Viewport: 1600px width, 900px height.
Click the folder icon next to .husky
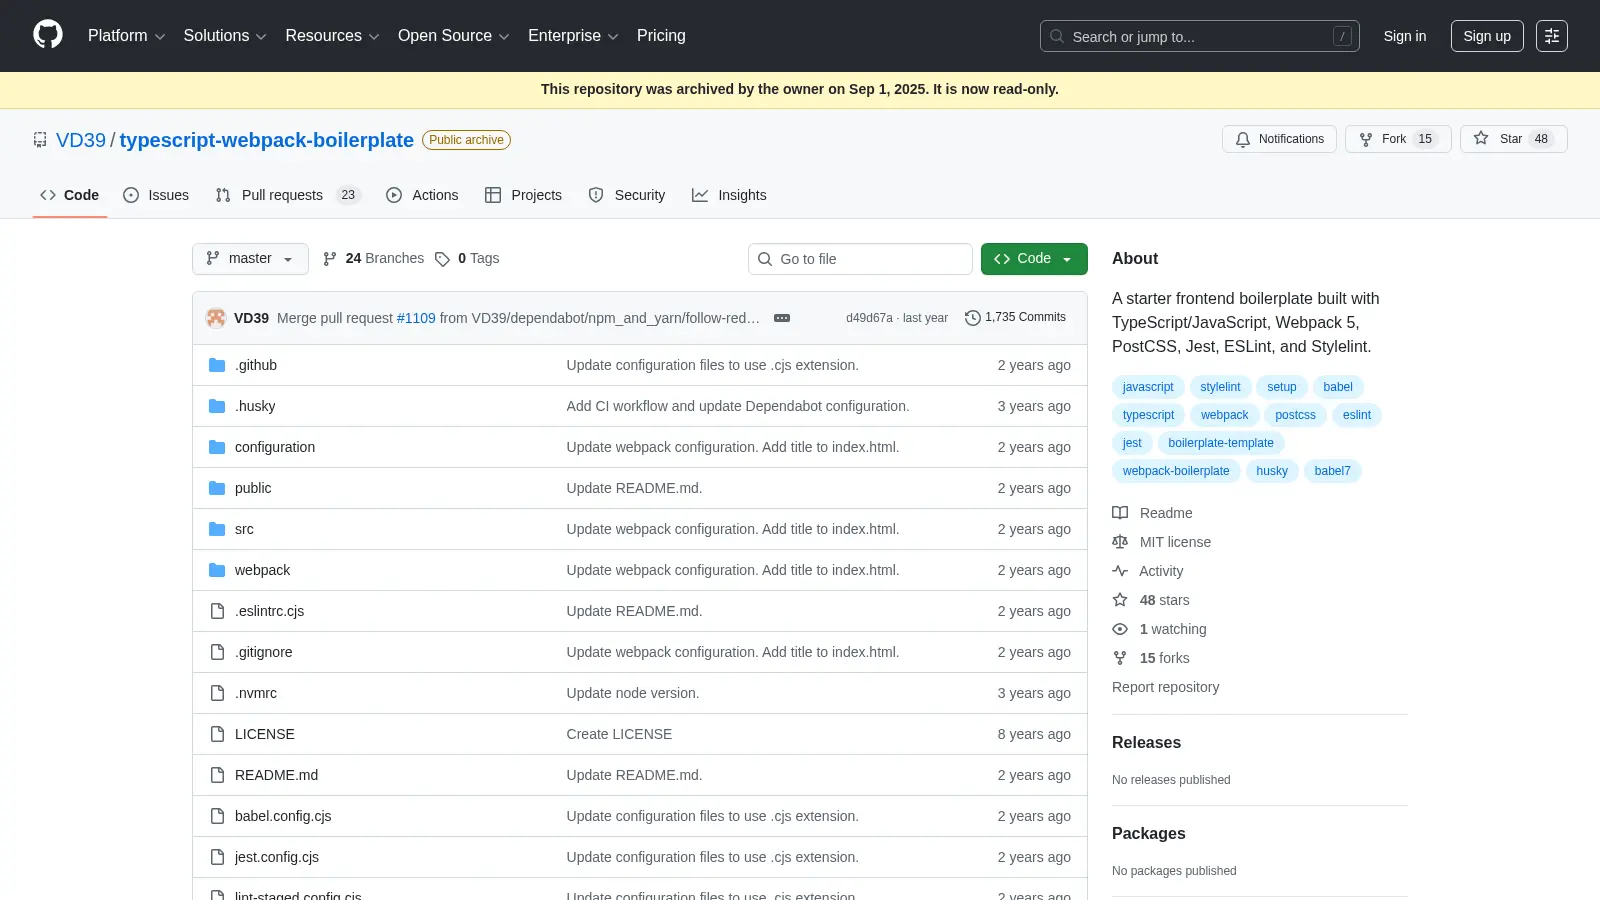coord(217,406)
